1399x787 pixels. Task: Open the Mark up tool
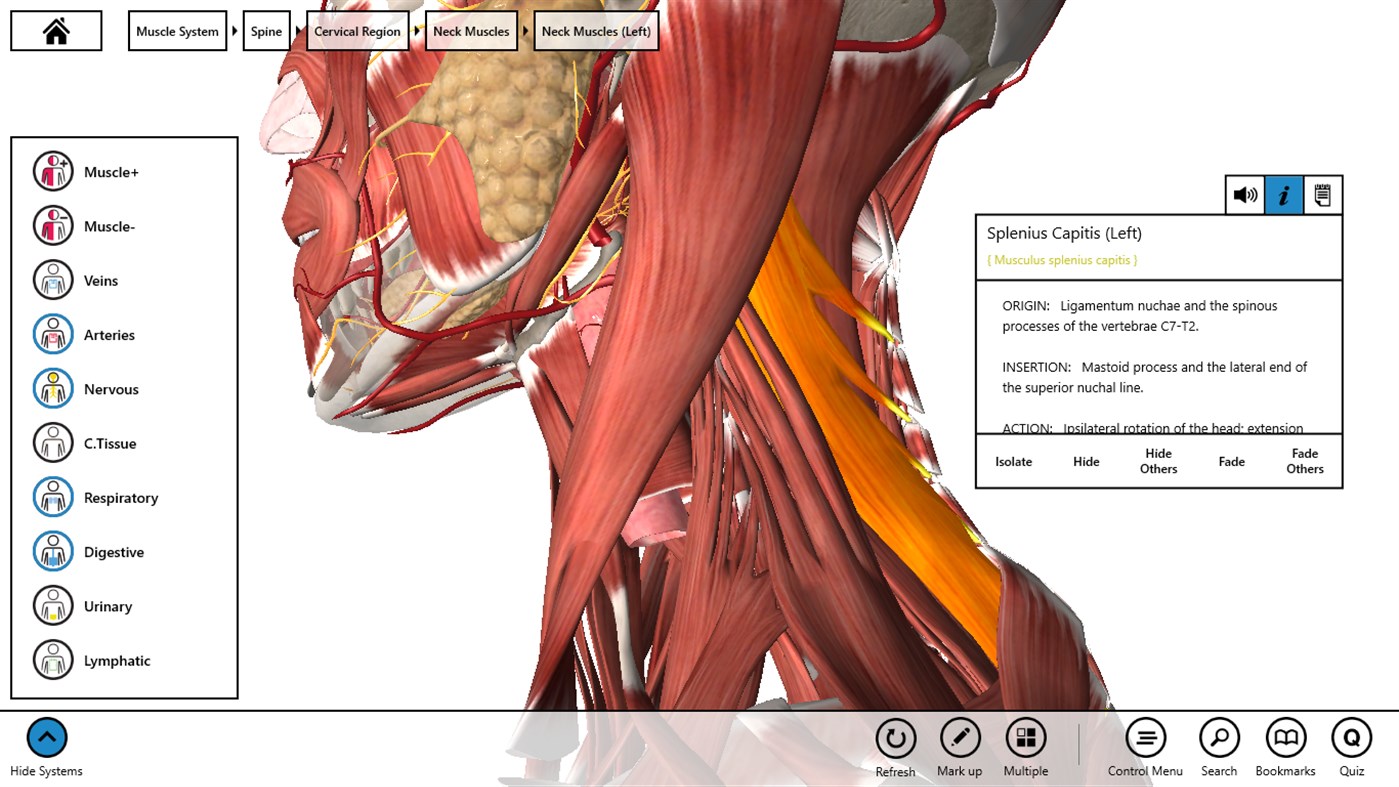tap(959, 737)
